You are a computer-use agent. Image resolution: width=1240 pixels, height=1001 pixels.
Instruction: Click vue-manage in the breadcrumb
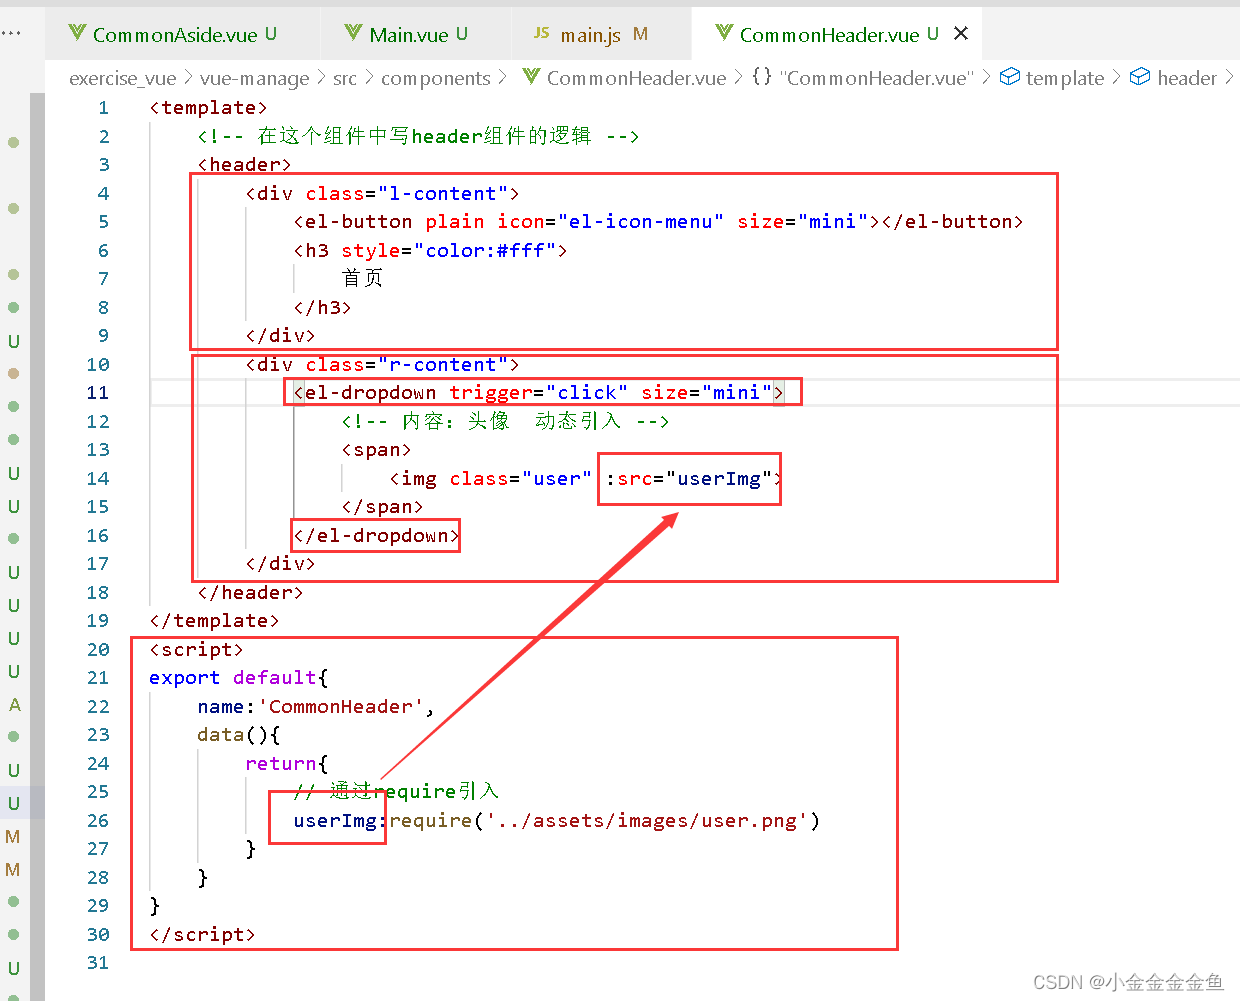click(254, 78)
